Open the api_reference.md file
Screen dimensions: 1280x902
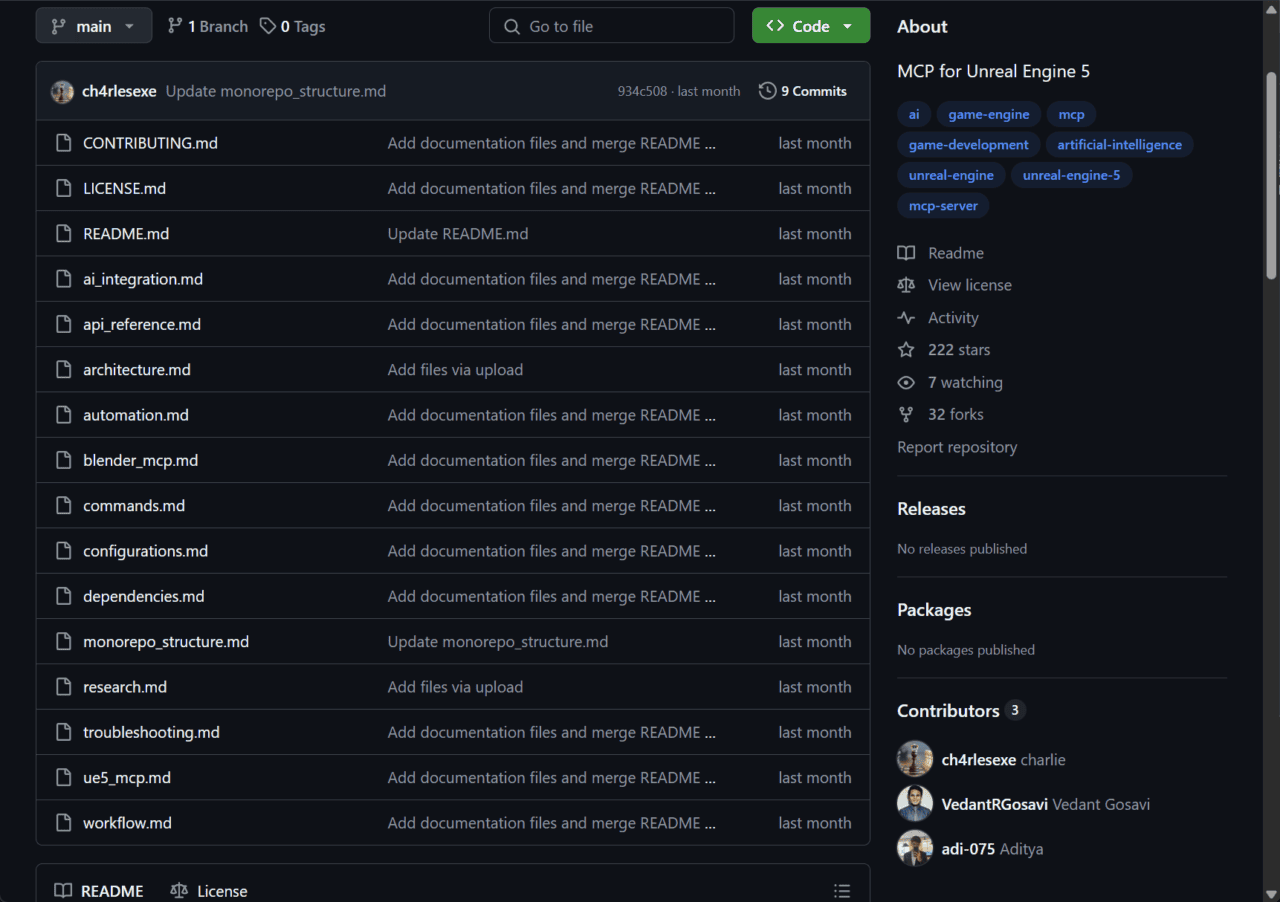pyautogui.click(x=142, y=324)
